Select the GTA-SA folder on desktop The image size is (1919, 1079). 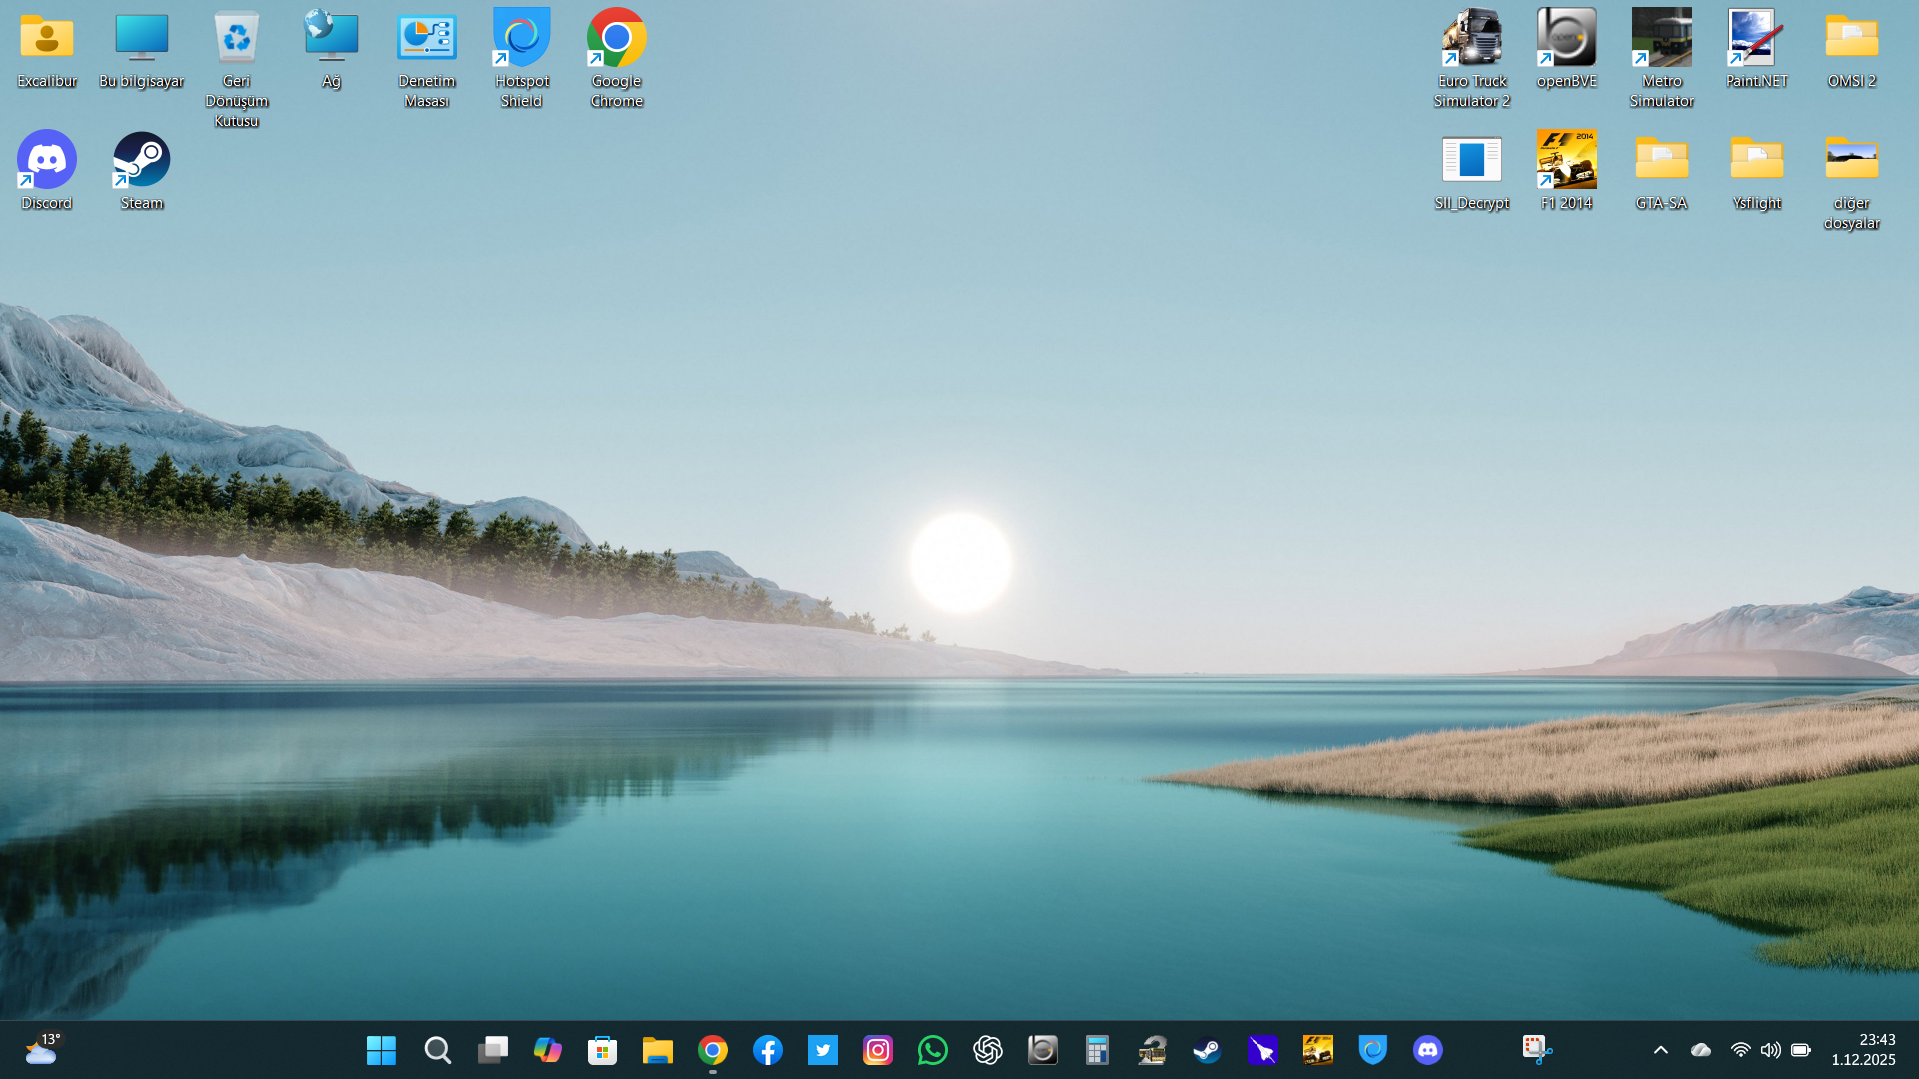pos(1661,172)
